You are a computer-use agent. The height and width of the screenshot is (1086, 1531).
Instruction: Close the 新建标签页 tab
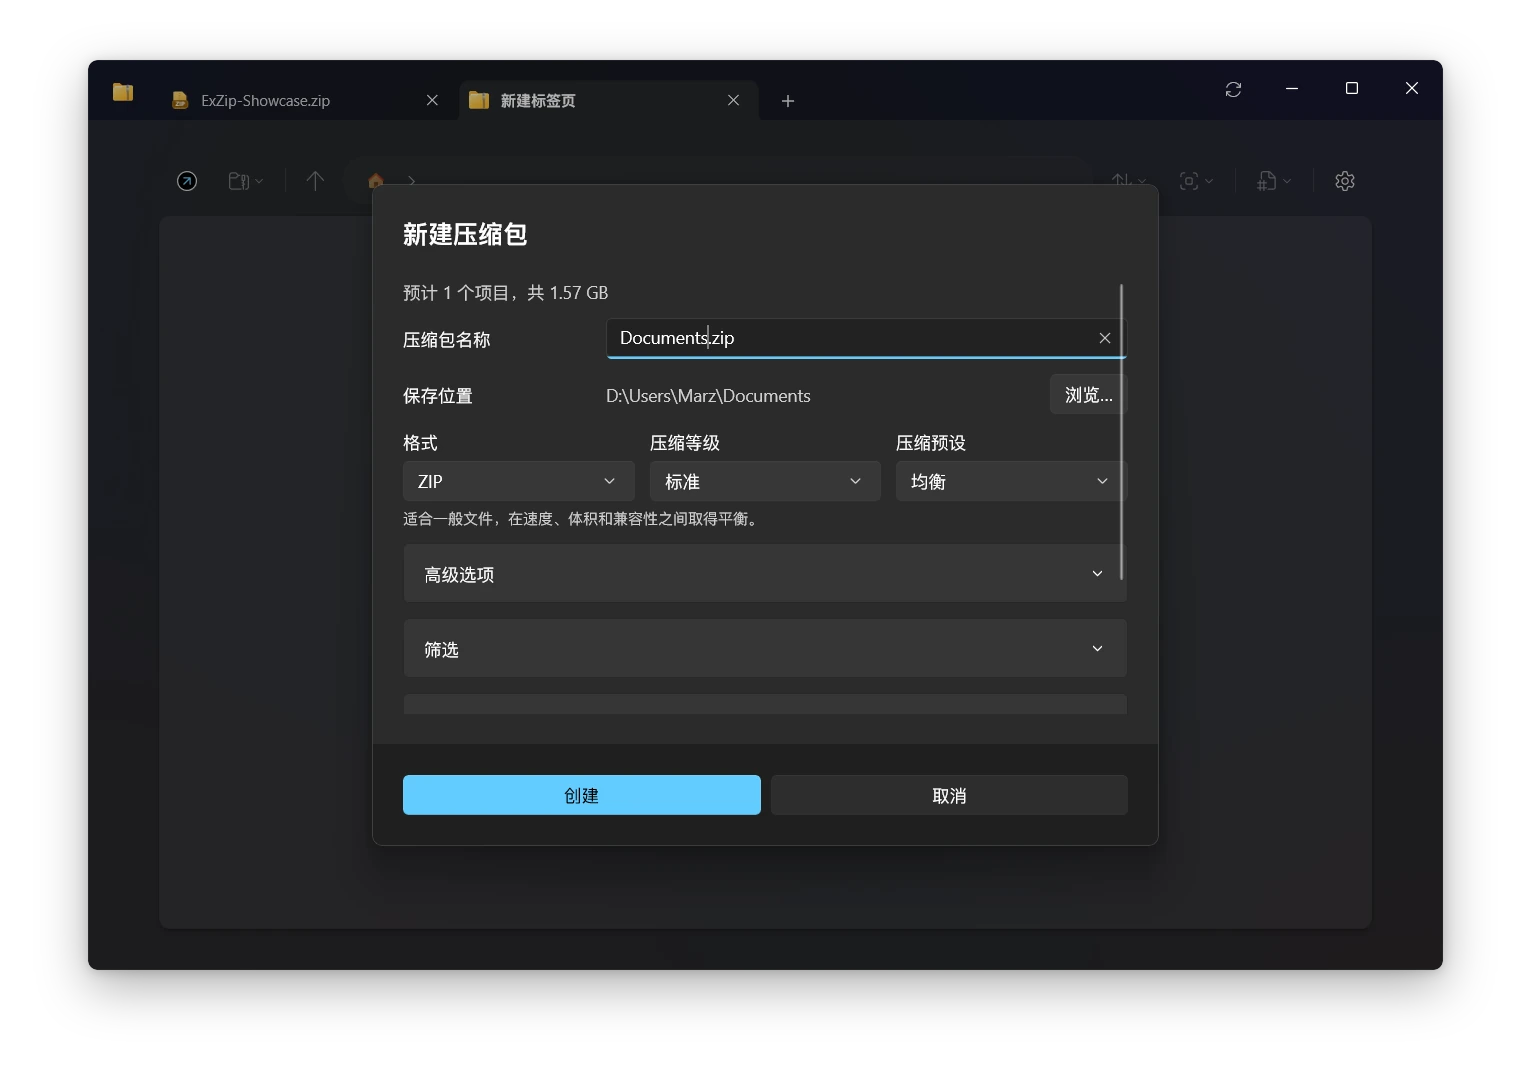733,100
